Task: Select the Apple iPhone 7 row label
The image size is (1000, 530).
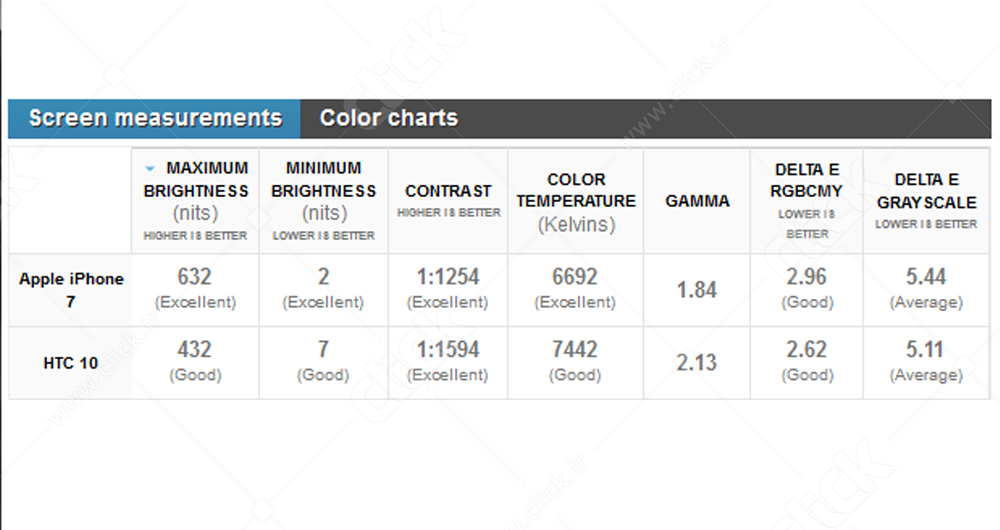Action: tap(71, 290)
